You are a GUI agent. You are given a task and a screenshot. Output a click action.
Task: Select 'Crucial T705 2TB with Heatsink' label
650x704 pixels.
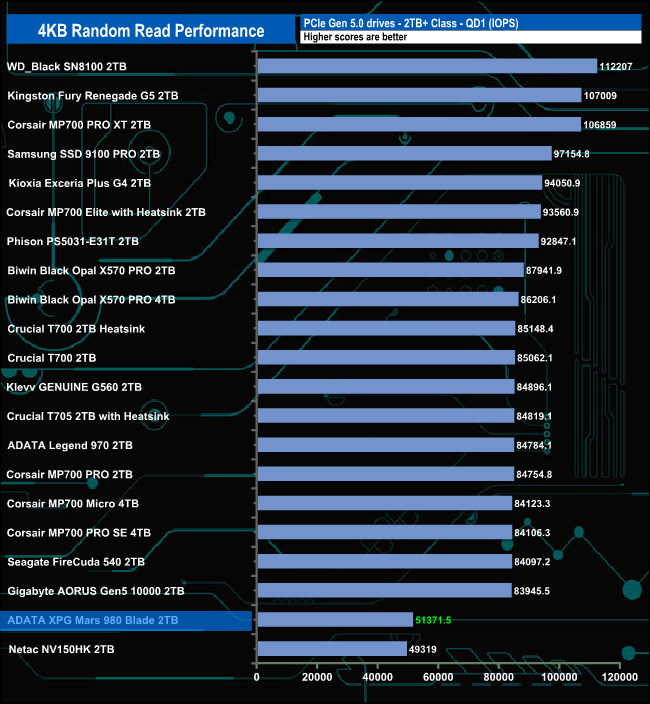point(88,416)
